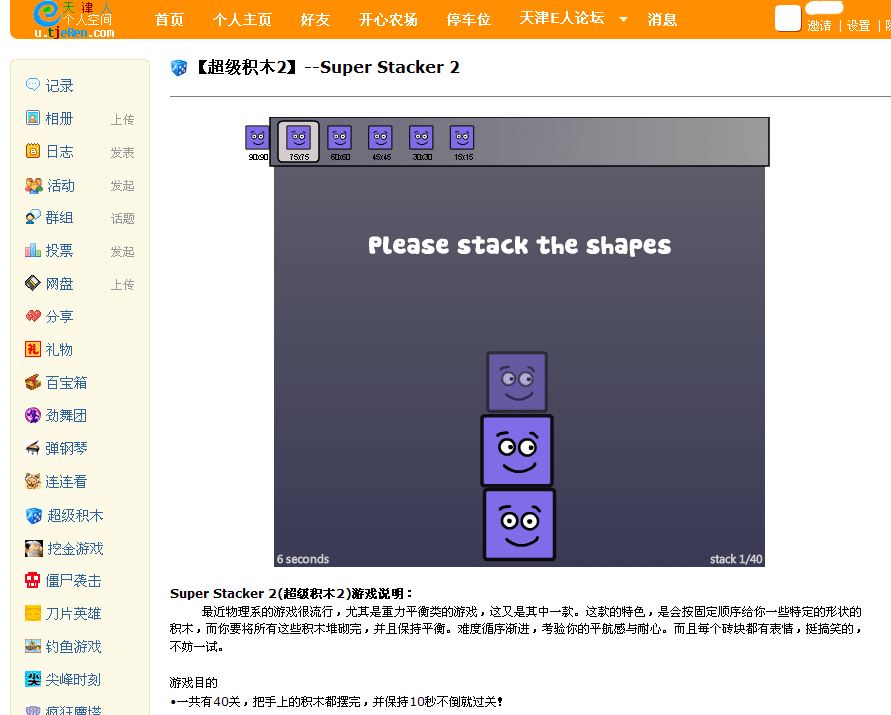Click the 百宝箱 treasure chest icon
Image resolution: width=891 pixels, height=715 pixels.
(33, 382)
